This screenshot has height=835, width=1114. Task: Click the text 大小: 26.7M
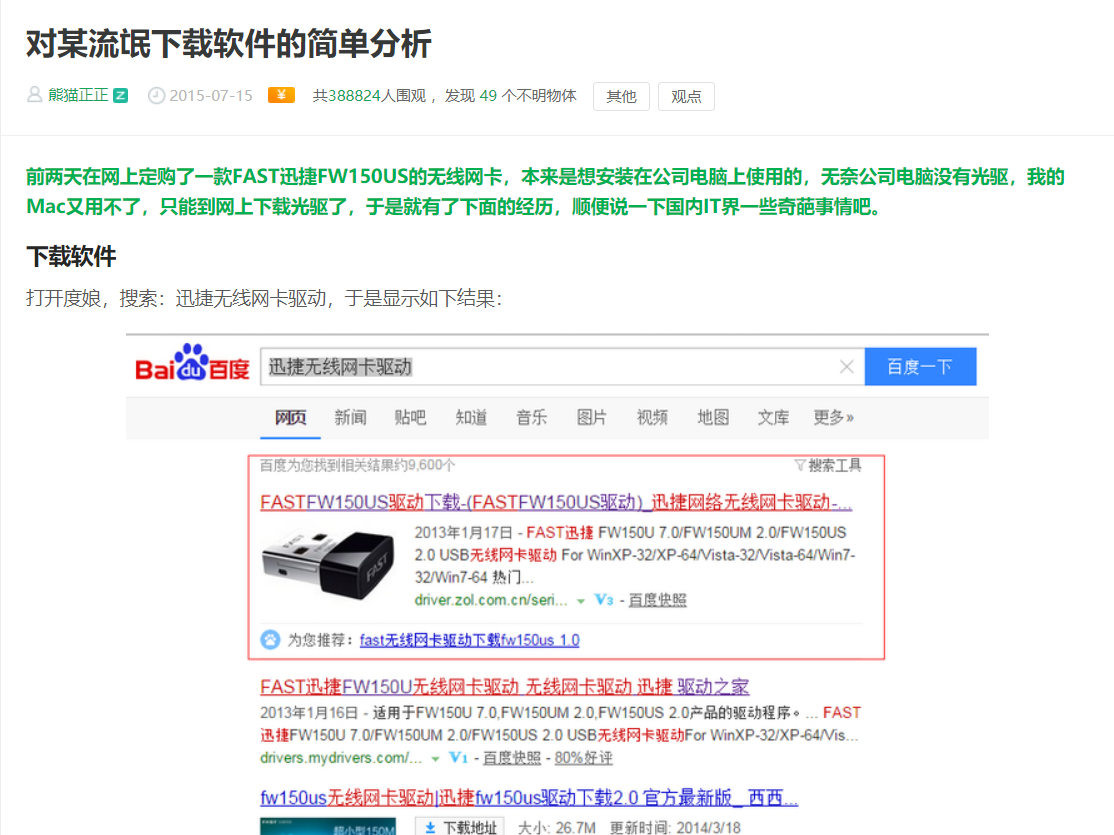tap(557, 827)
